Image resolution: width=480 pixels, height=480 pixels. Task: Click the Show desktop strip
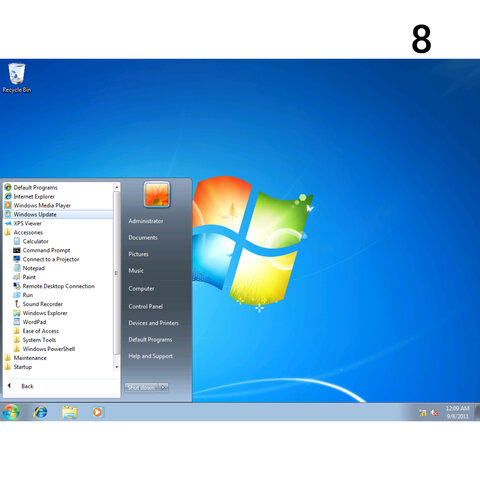point(477,412)
